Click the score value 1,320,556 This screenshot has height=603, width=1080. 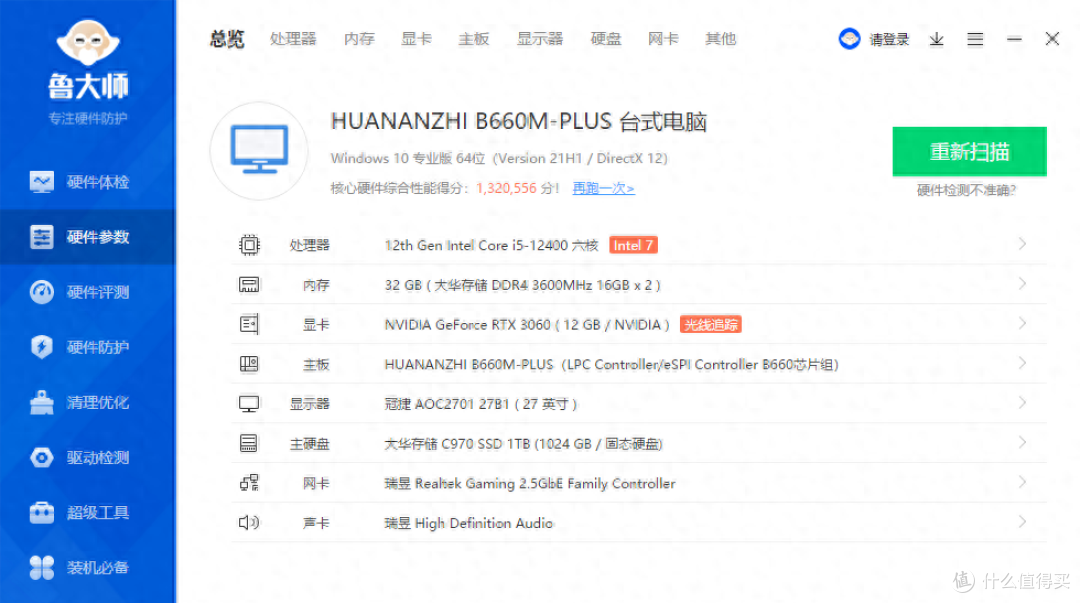pos(506,188)
